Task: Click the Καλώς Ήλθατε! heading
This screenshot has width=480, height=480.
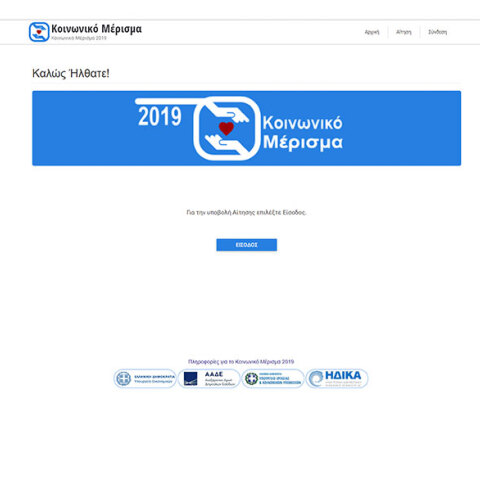Action: (x=71, y=73)
